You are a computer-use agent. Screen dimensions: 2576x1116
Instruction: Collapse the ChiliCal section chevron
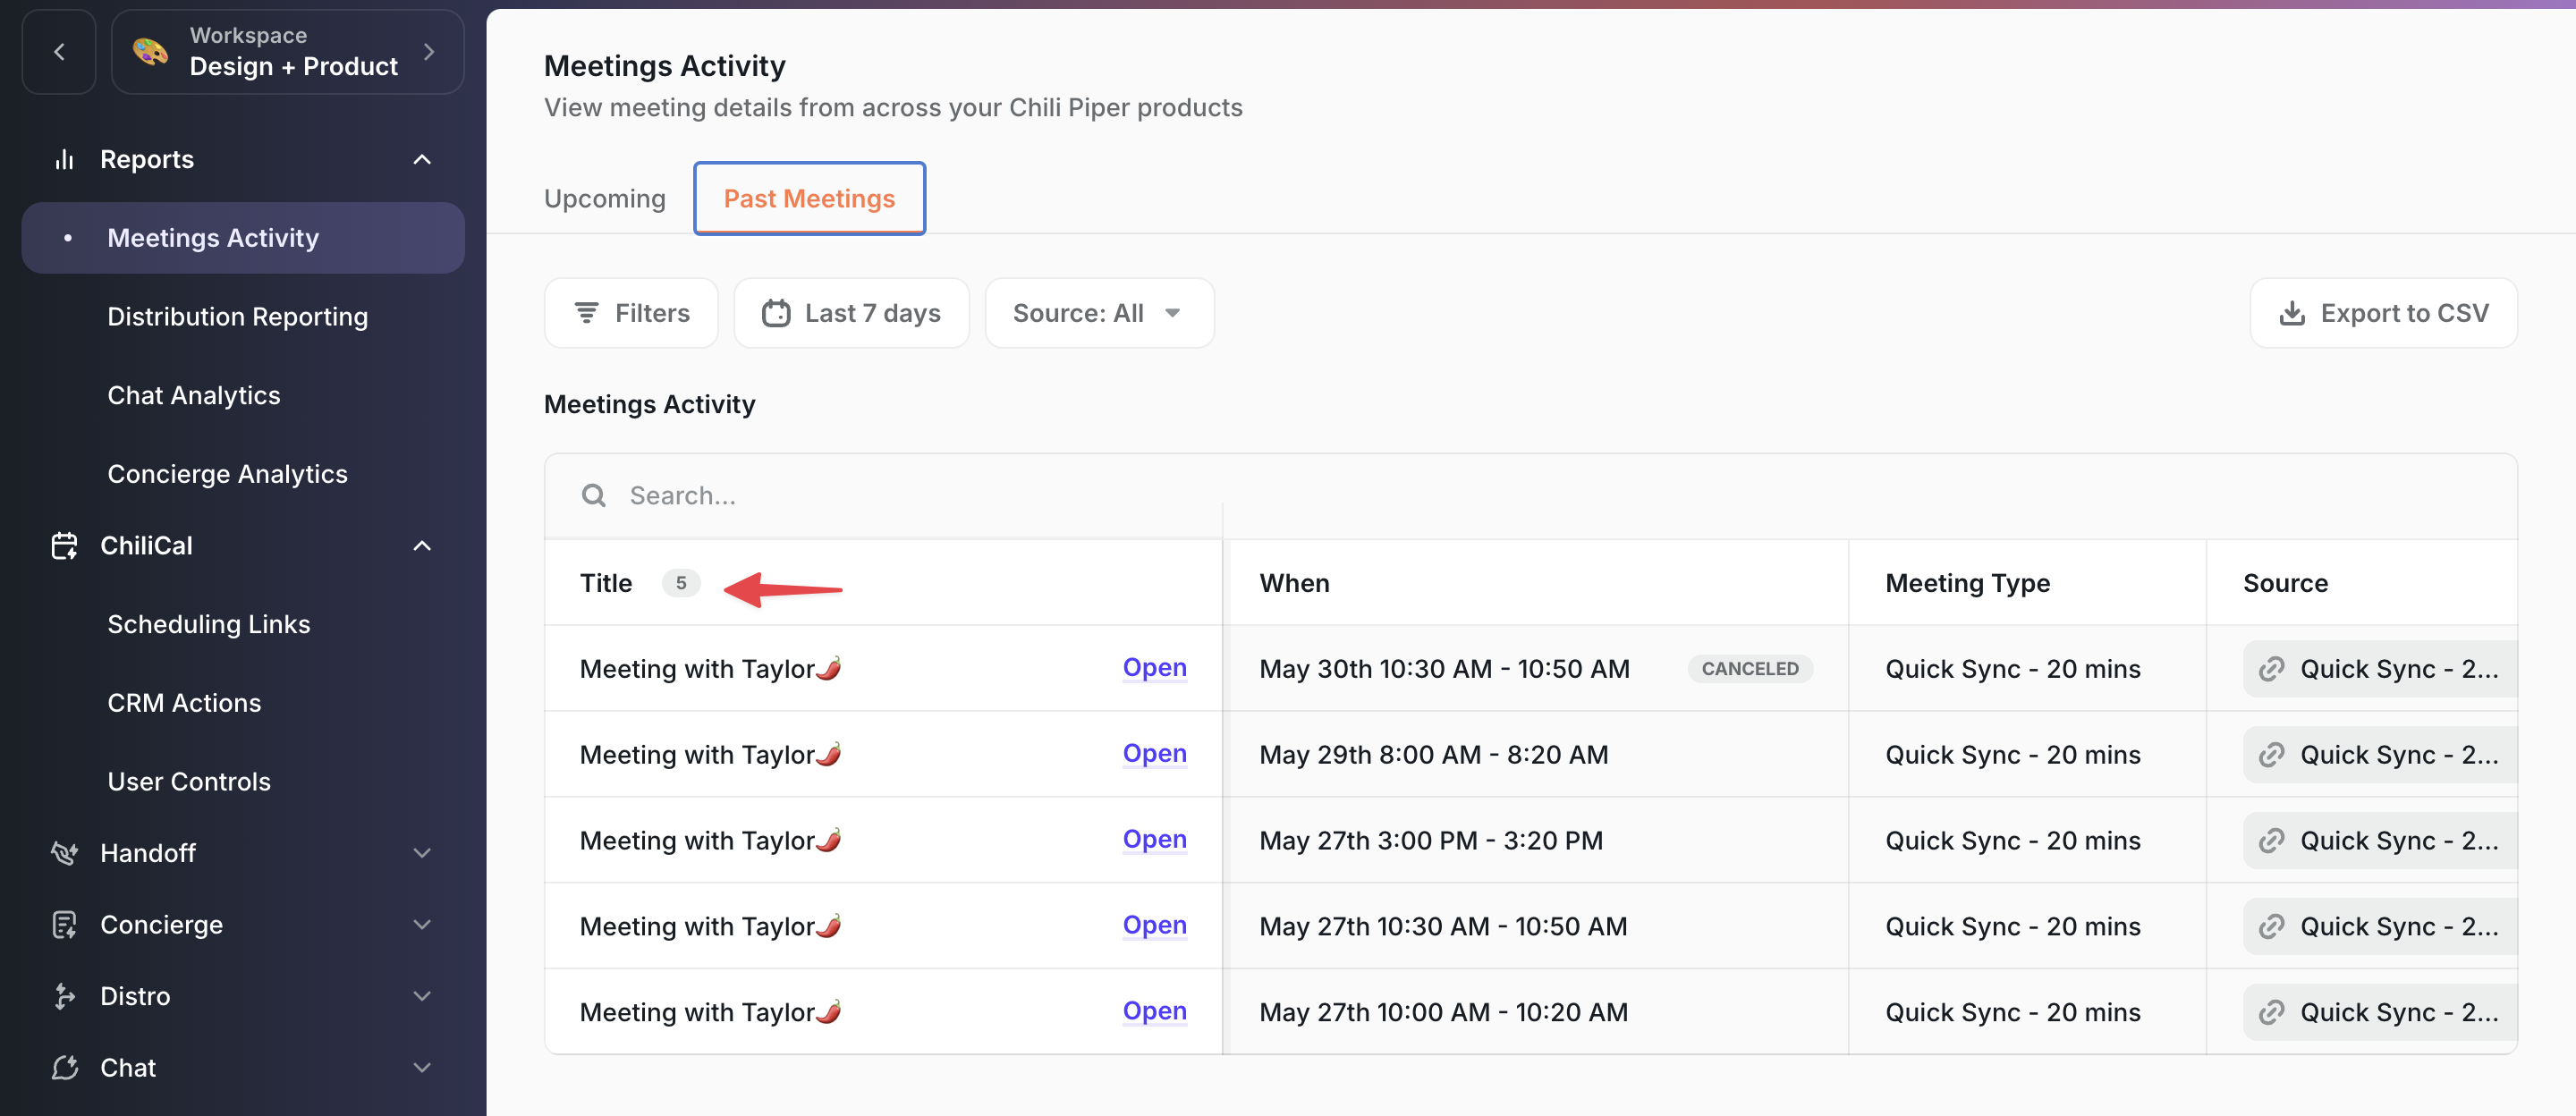[422, 545]
